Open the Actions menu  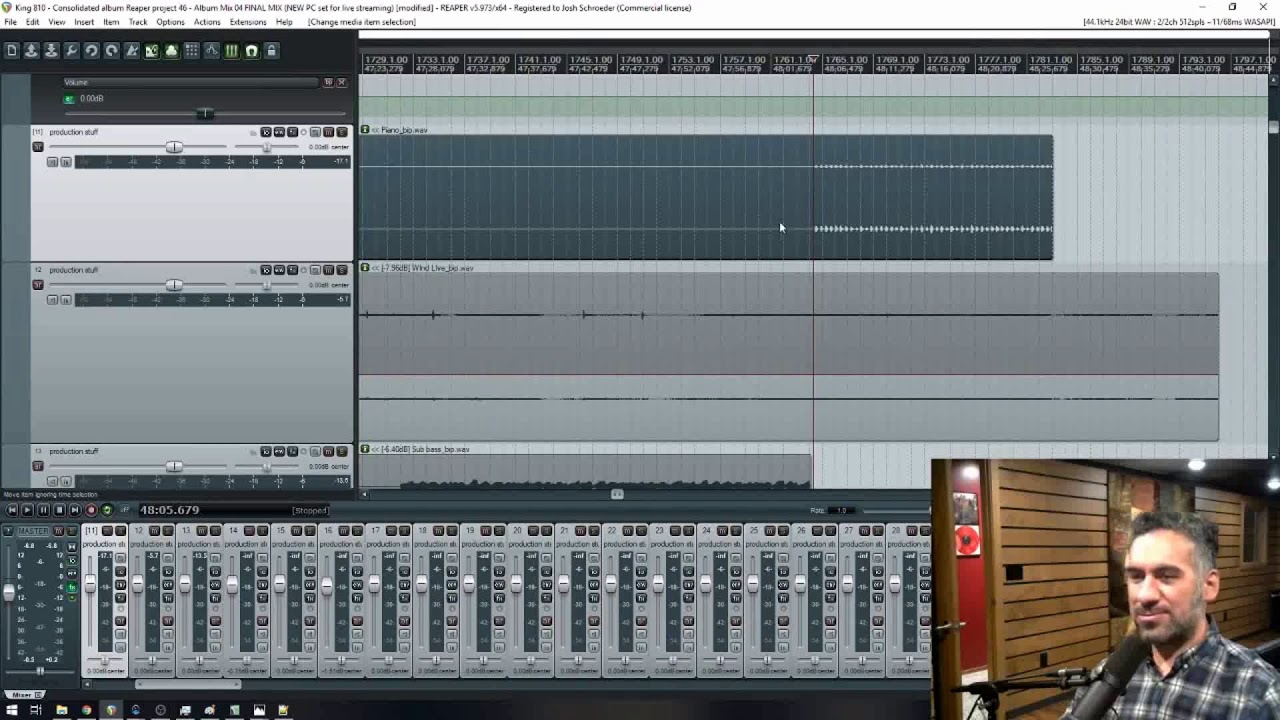tap(207, 22)
